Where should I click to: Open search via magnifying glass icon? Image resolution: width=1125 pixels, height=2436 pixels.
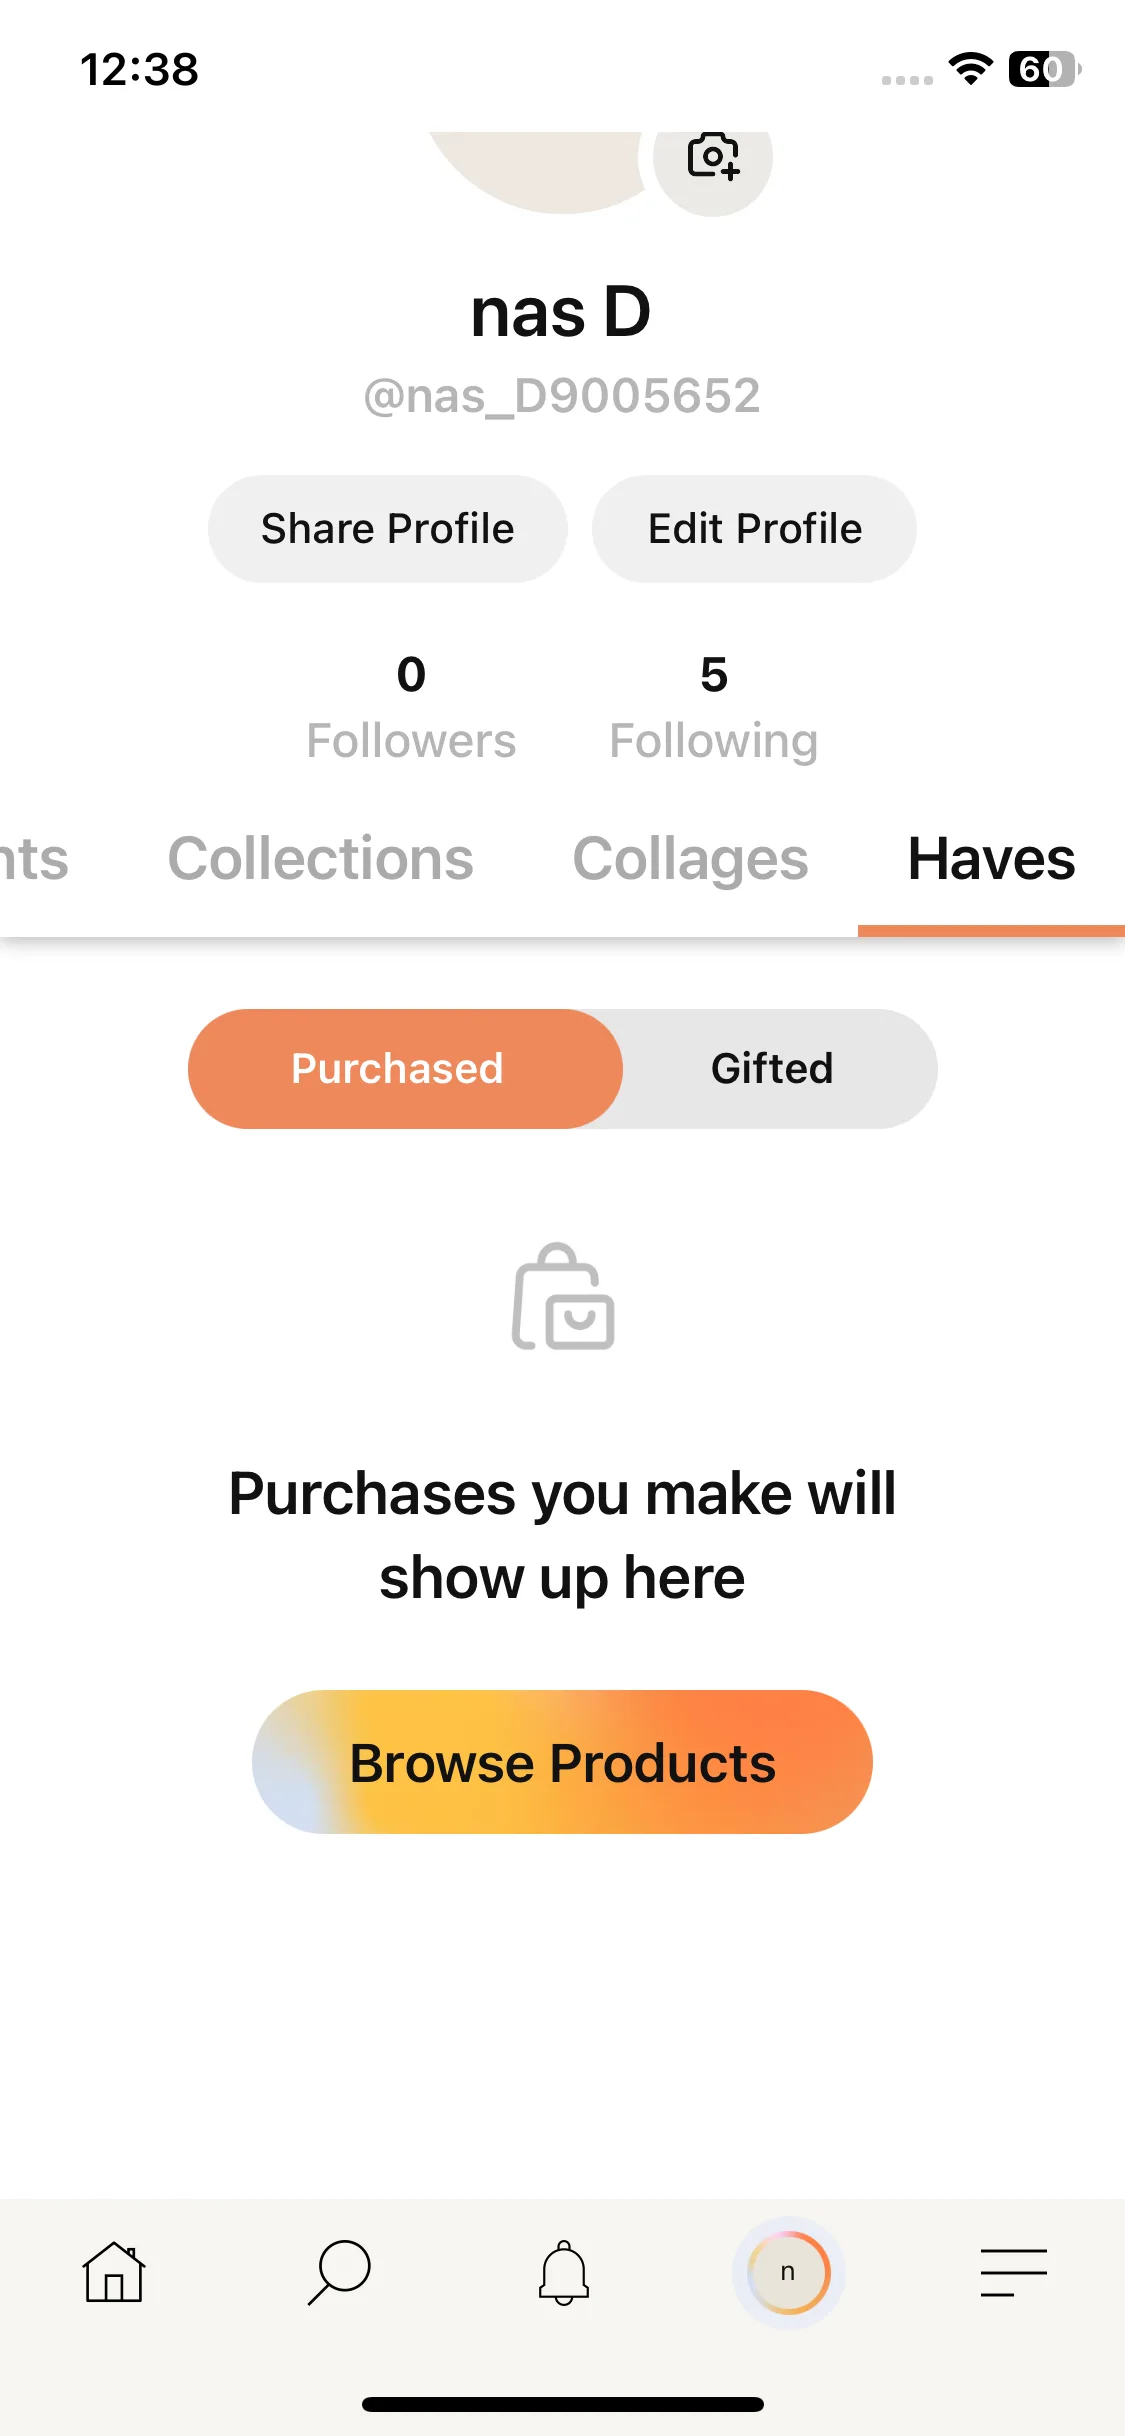339,2272
